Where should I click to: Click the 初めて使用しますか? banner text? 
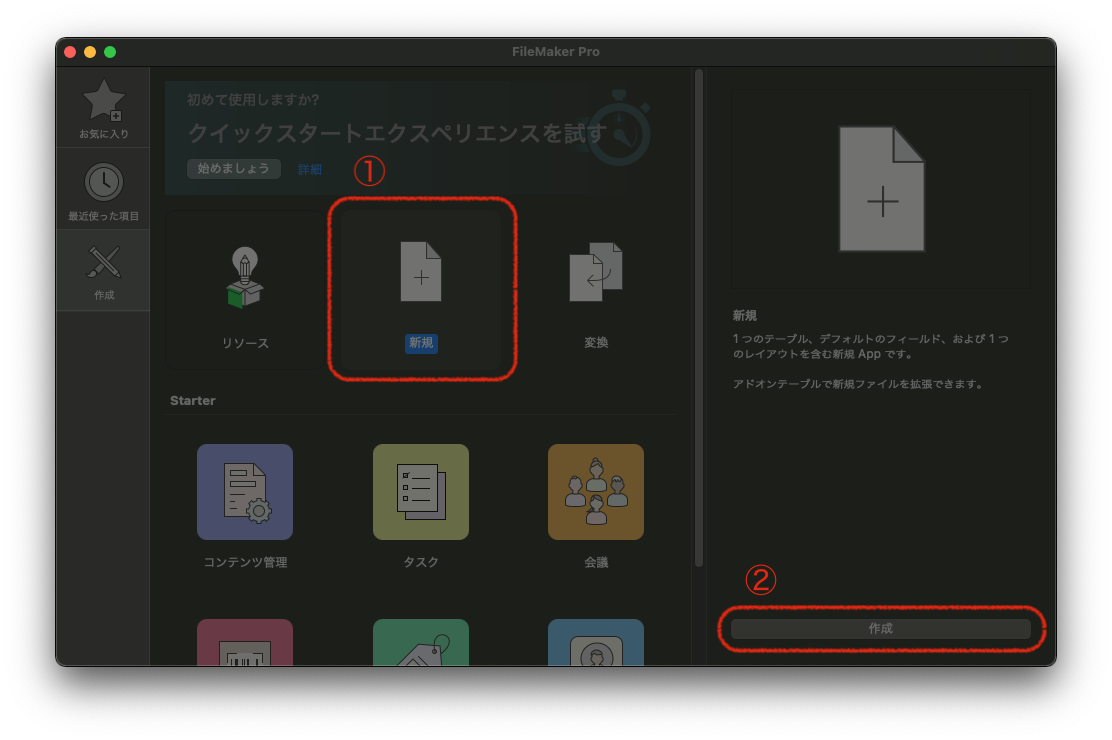pyautogui.click(x=253, y=100)
